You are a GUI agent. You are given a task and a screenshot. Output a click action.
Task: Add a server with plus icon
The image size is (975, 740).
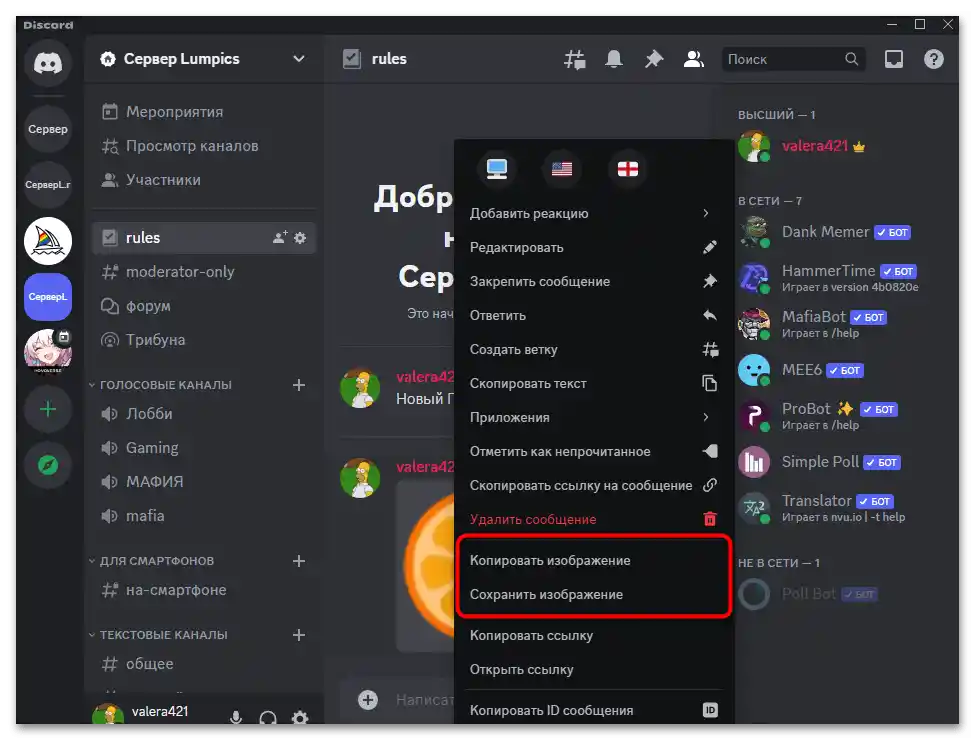pyautogui.click(x=48, y=409)
